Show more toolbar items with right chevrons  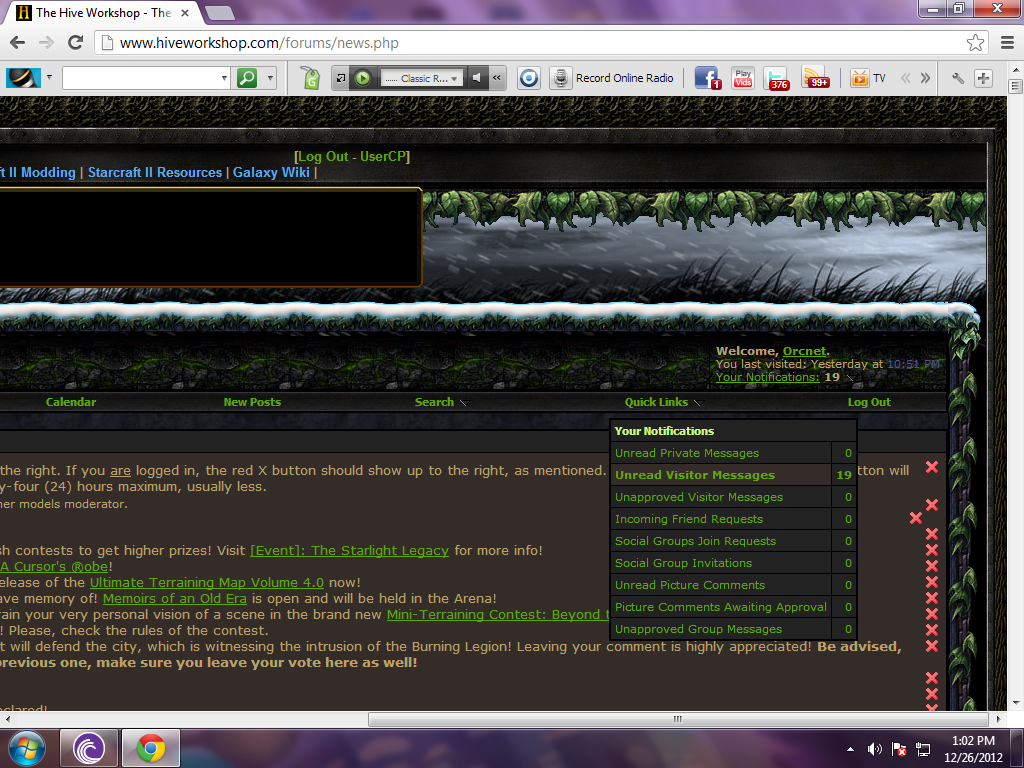point(925,78)
